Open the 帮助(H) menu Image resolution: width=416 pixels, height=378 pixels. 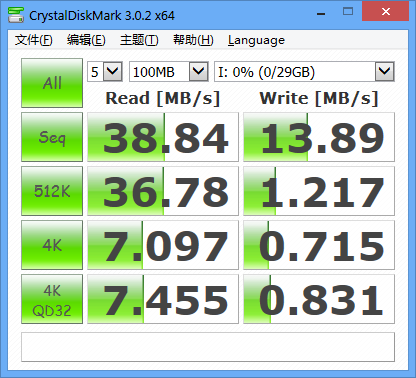pos(193,40)
